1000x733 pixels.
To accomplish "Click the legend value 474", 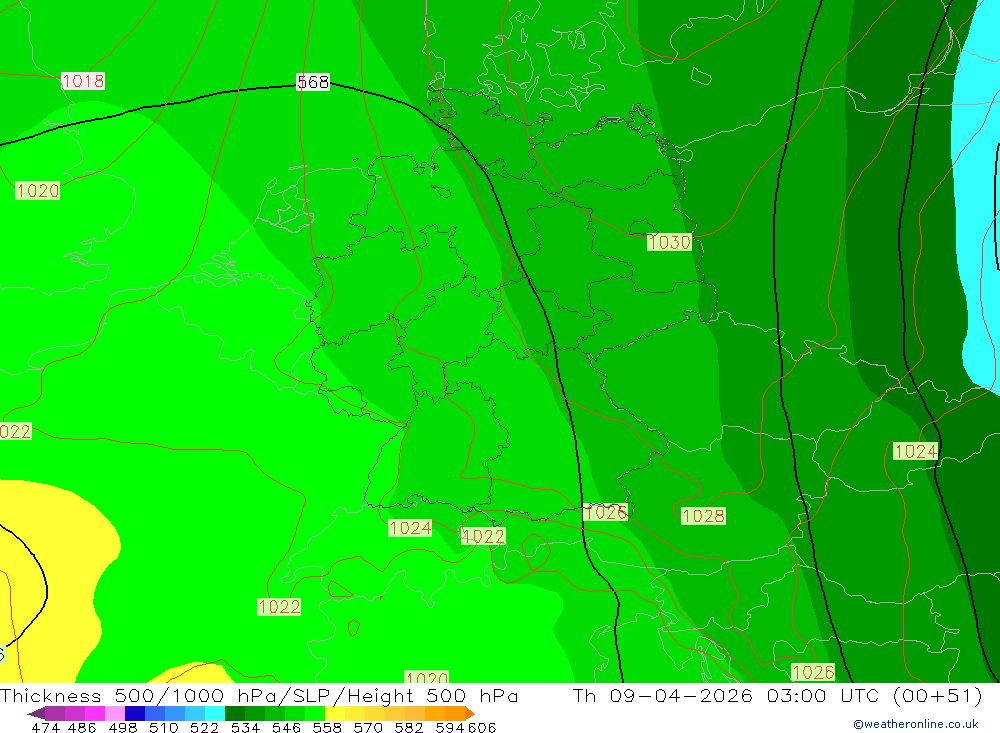I will click(x=45, y=728).
